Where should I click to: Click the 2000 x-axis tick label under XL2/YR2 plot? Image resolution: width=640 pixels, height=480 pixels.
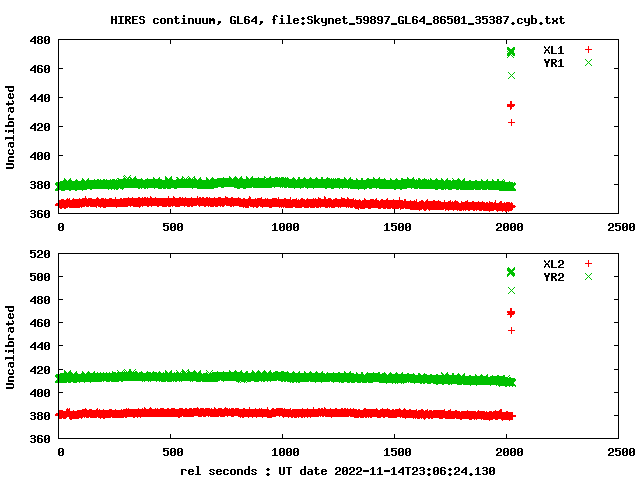click(509, 452)
